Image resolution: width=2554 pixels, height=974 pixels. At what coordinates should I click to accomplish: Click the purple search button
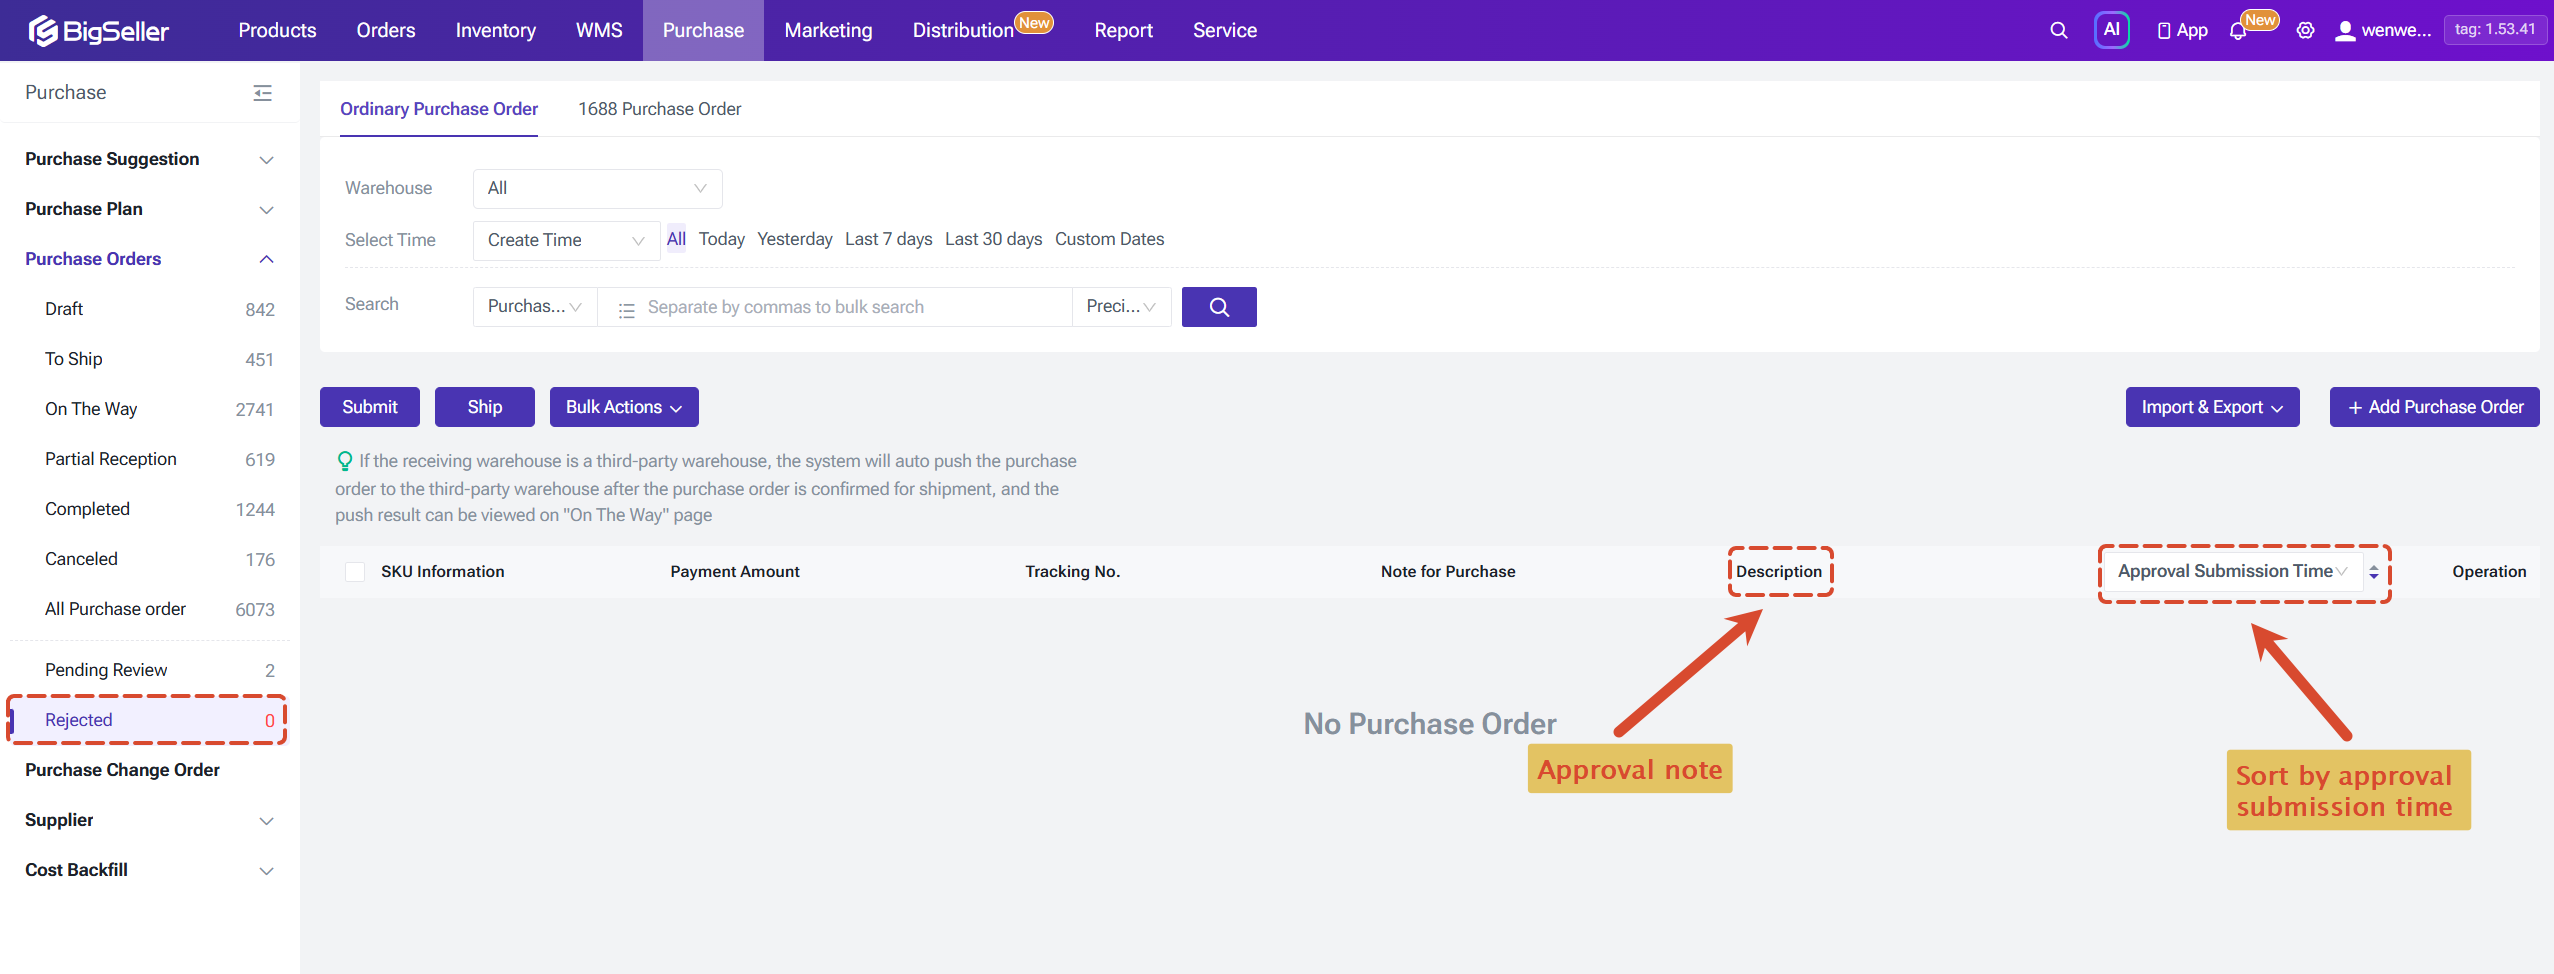pos(1219,307)
